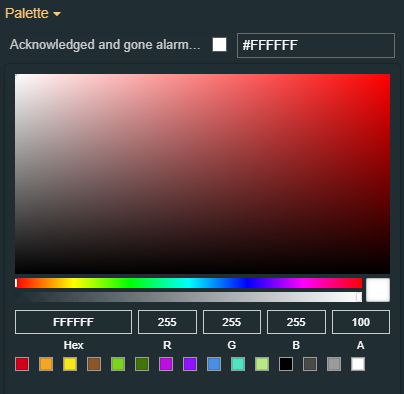Click the rainbow hue slider bar
This screenshot has width=404, height=394.
[x=189, y=283]
